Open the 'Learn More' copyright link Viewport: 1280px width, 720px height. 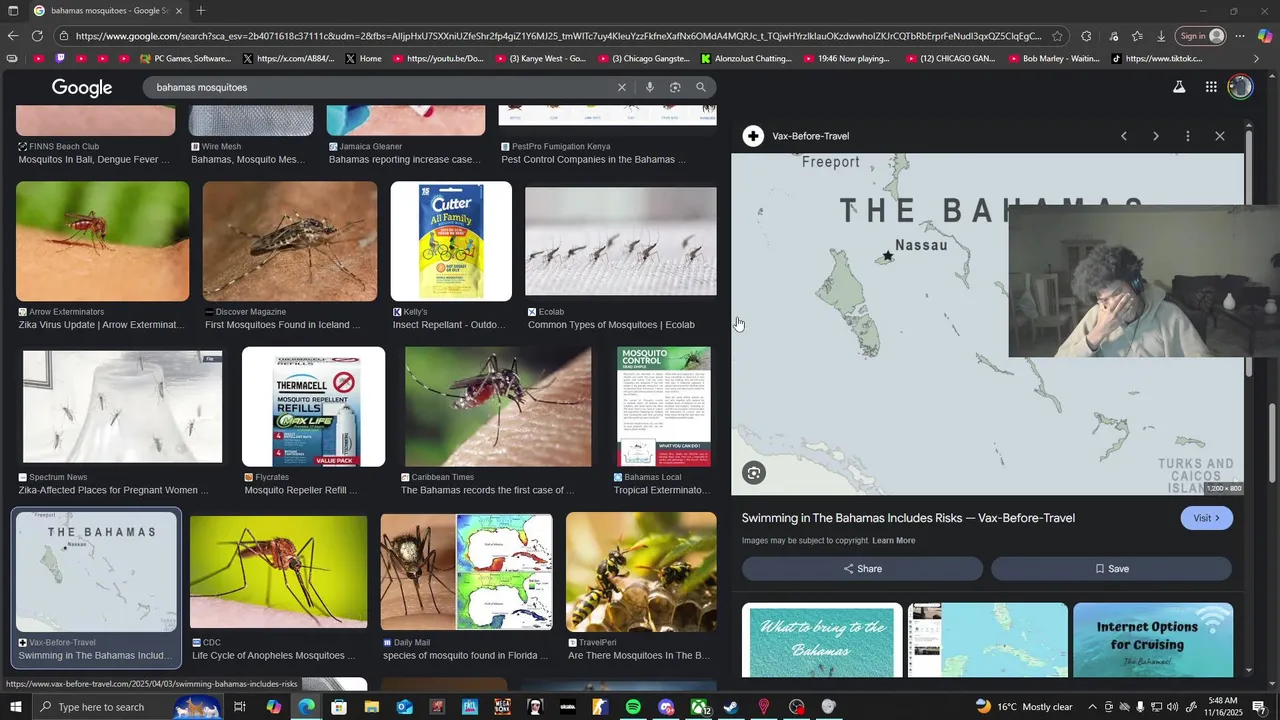pos(893,541)
